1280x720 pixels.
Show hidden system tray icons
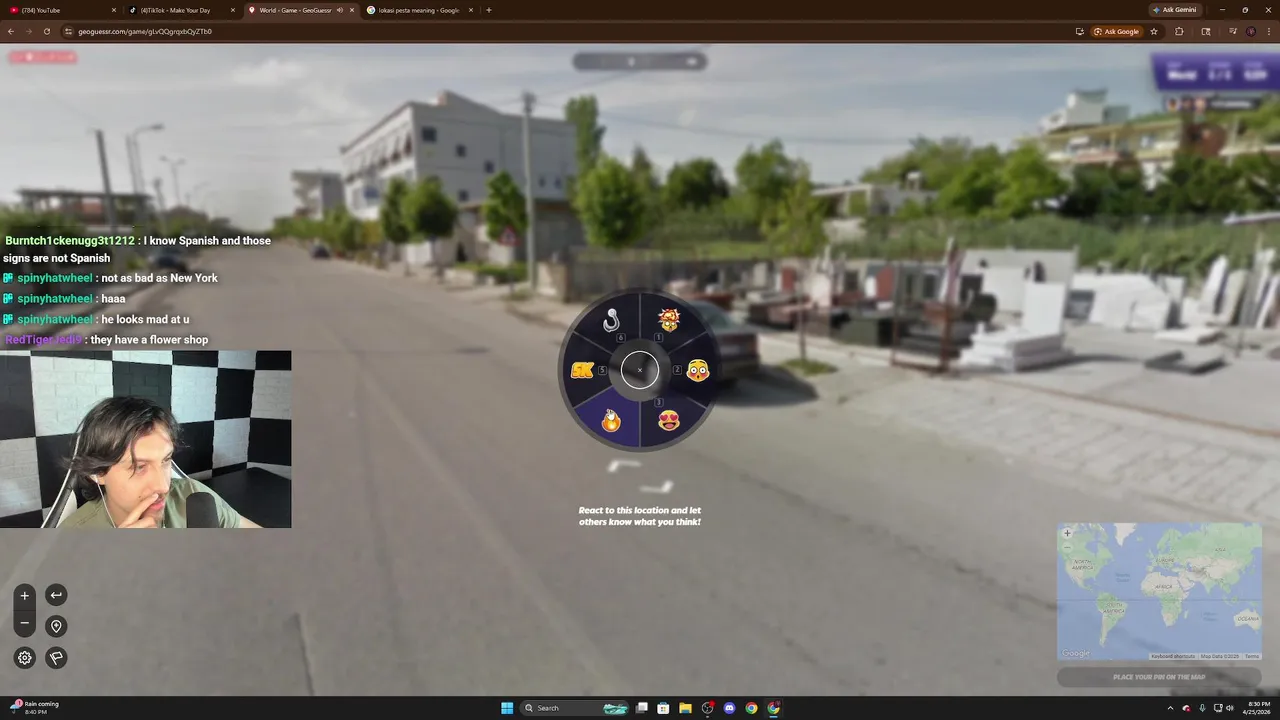(1170, 708)
